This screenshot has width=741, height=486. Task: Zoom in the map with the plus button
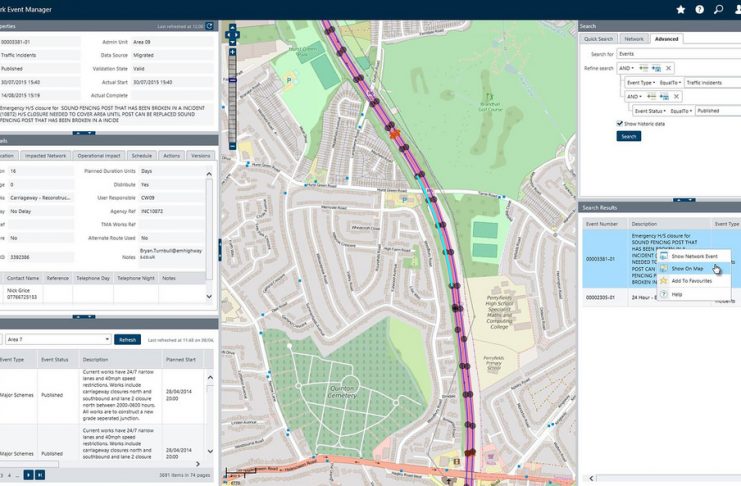point(232,49)
